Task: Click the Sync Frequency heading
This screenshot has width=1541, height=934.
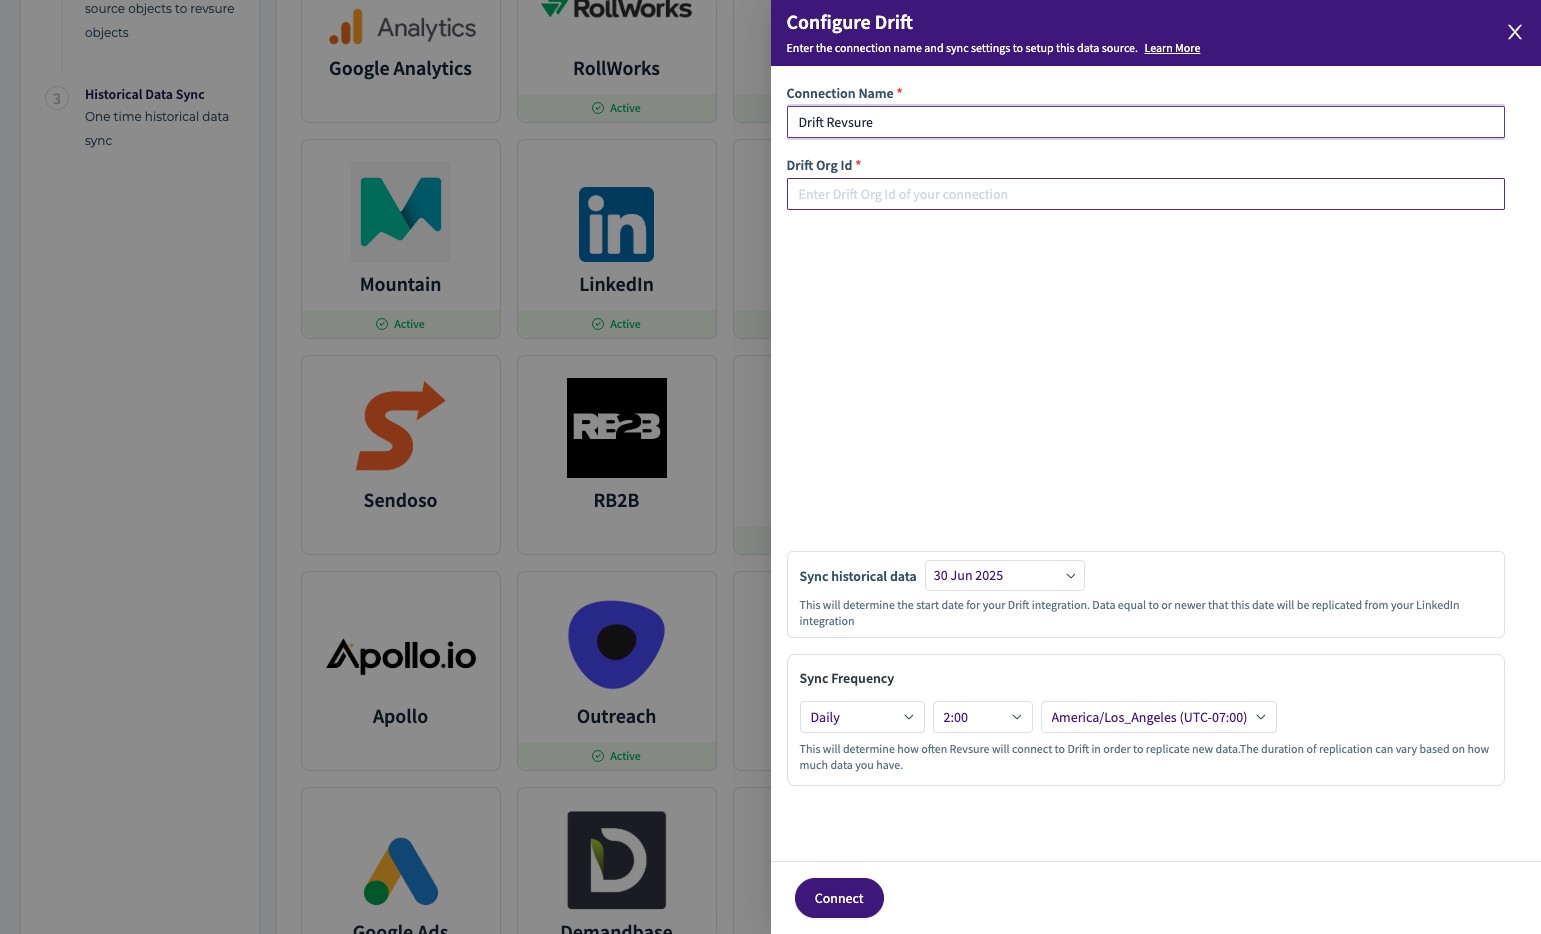Action: point(847,678)
